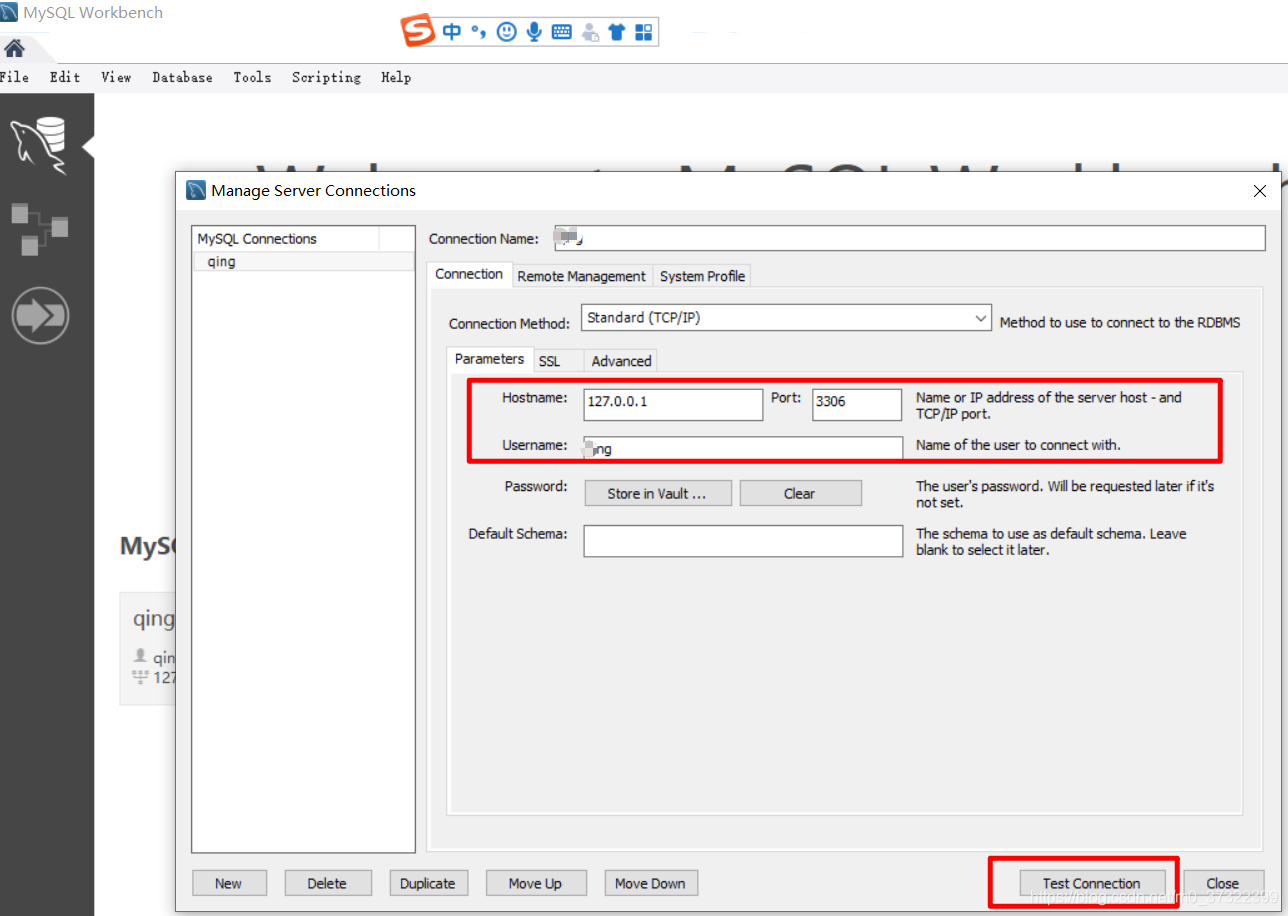Image resolution: width=1288 pixels, height=916 pixels.
Task: Select the Parameters sub-tab
Action: pyautogui.click(x=489, y=359)
